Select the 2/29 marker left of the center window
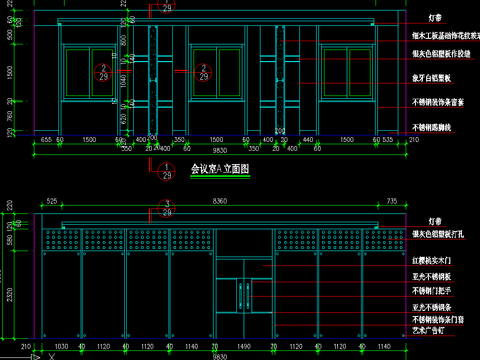 click(203, 73)
